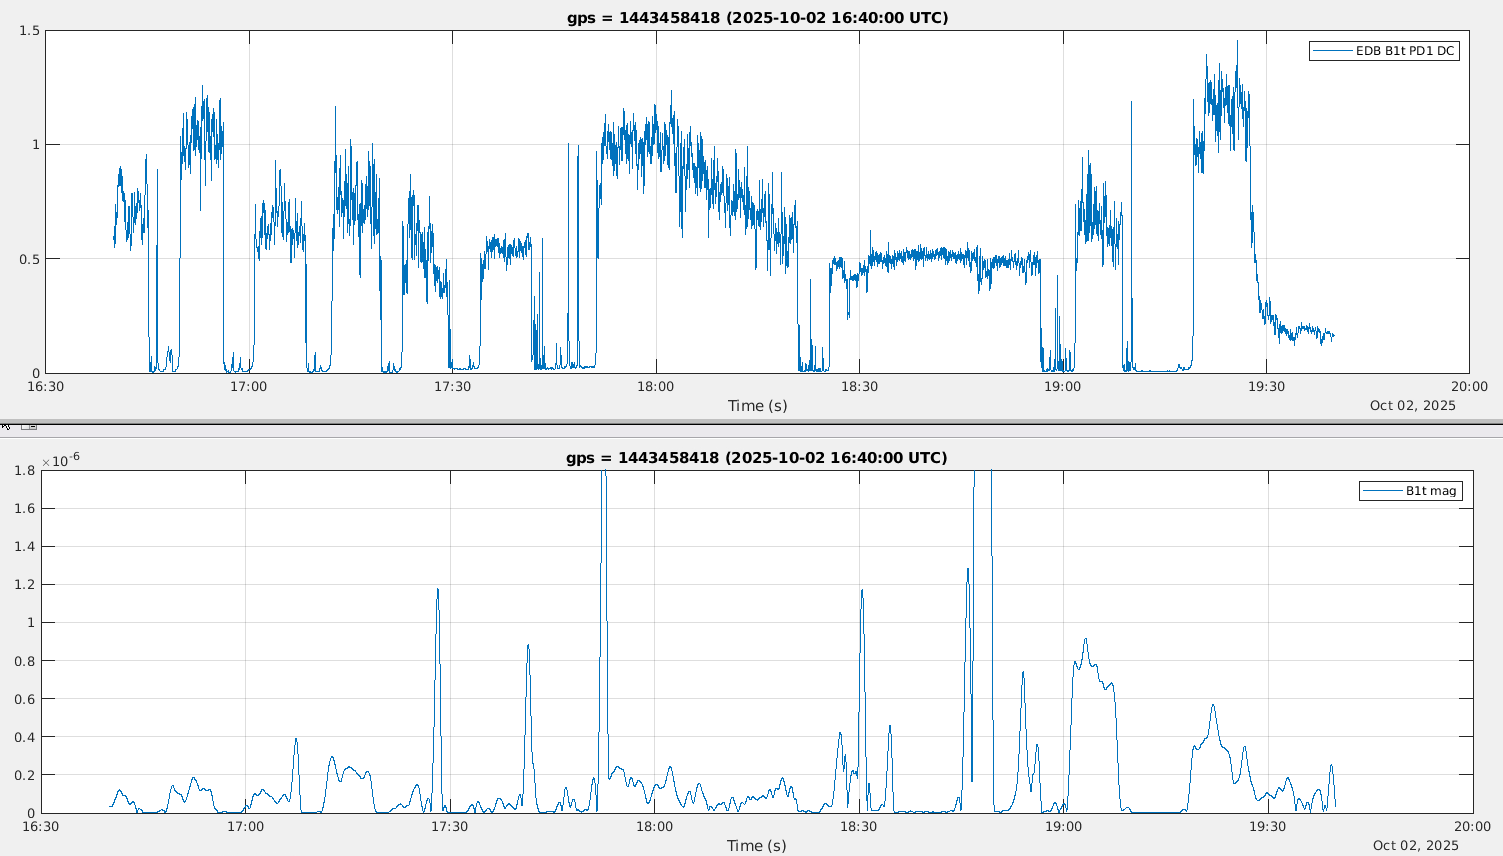
Task: Click the small panel icon in lower toolbar
Action: pyautogui.click(x=29, y=427)
